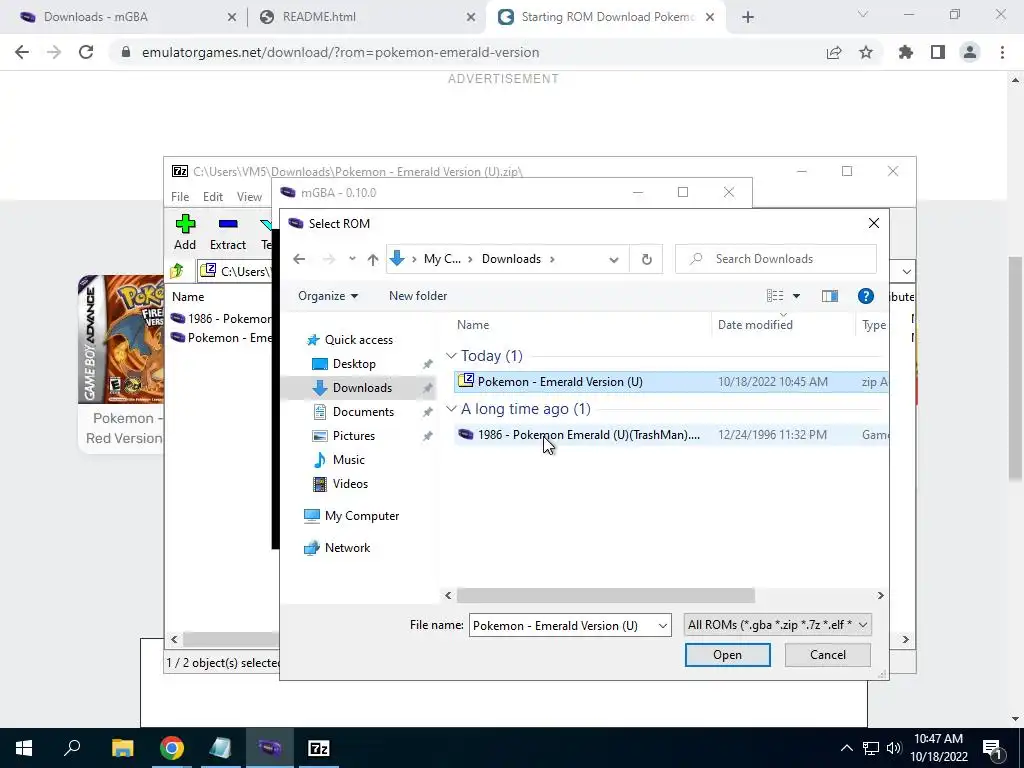Open the 7-Zip Edit menu
This screenshot has width=1024, height=768.
pos(213,197)
